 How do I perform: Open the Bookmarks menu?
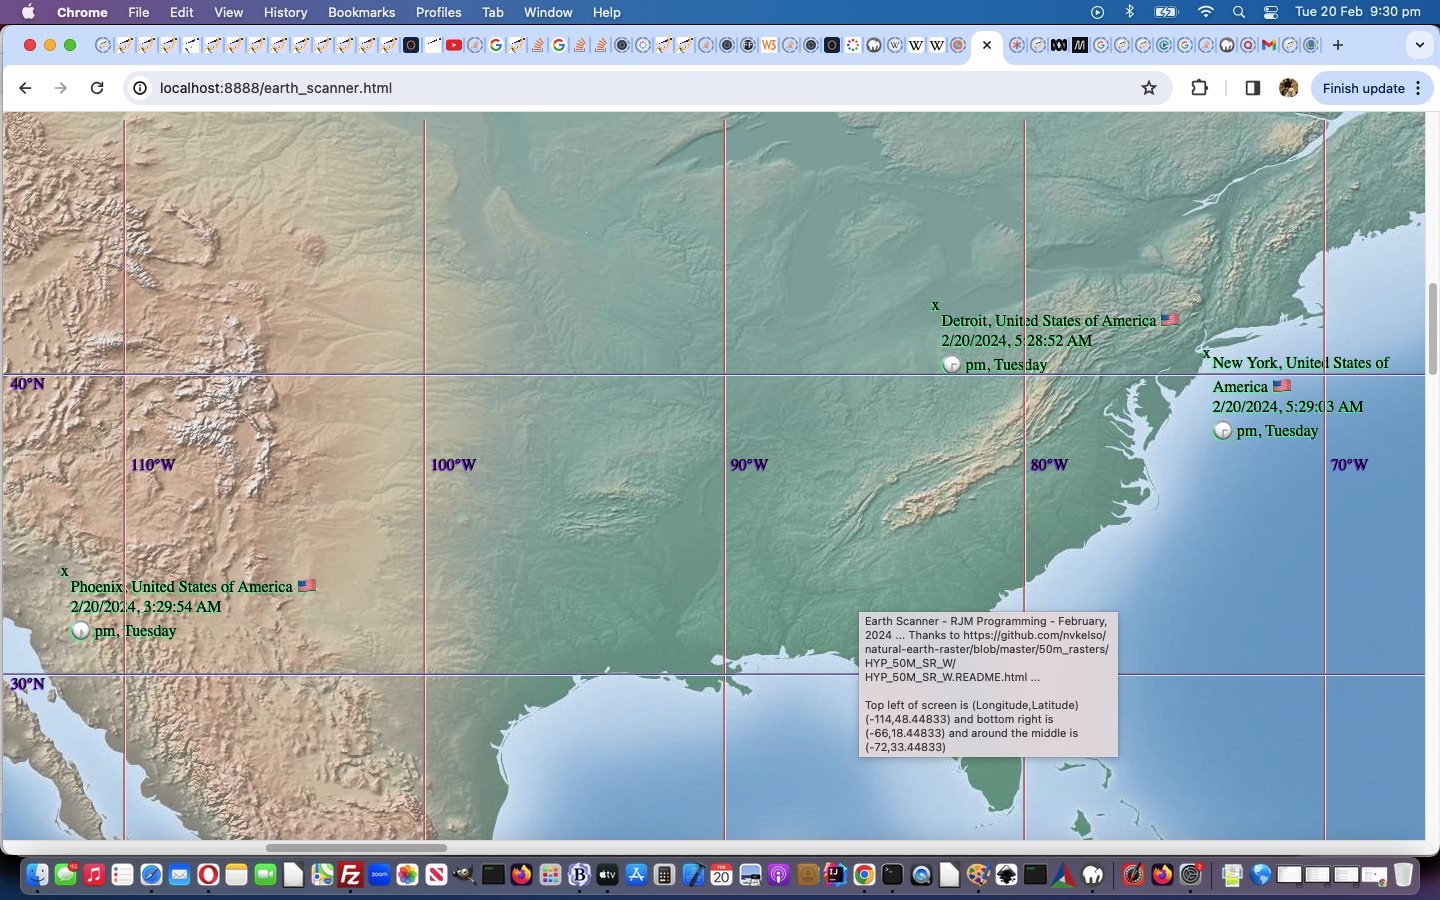[x=361, y=12]
